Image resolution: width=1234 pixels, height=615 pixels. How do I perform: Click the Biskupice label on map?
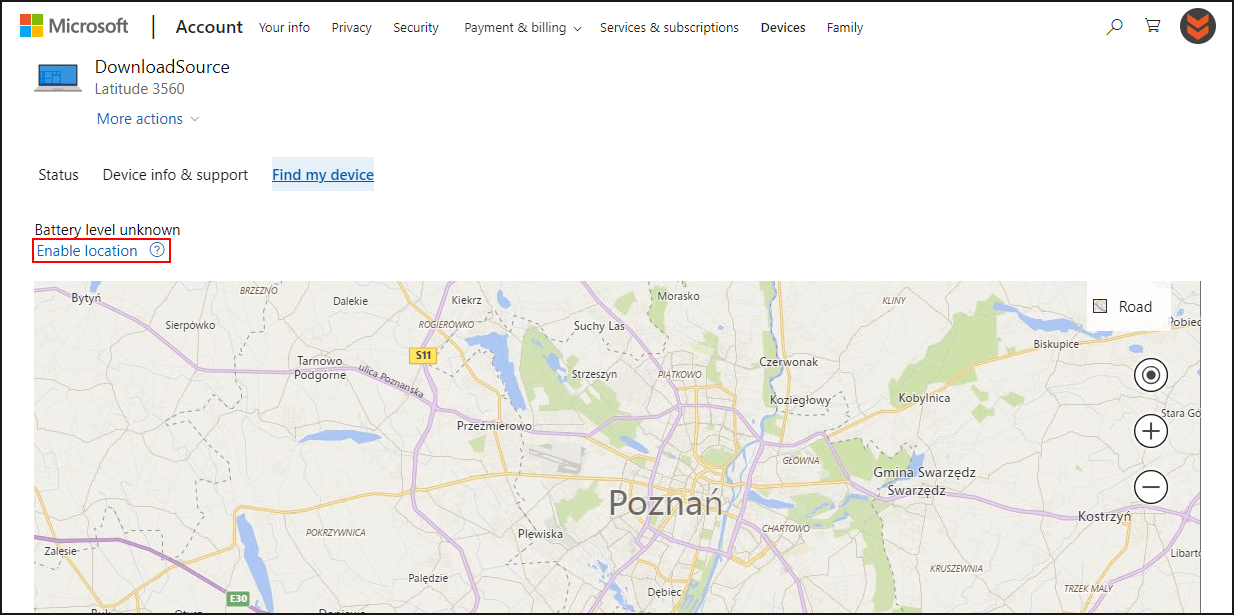tap(1056, 344)
